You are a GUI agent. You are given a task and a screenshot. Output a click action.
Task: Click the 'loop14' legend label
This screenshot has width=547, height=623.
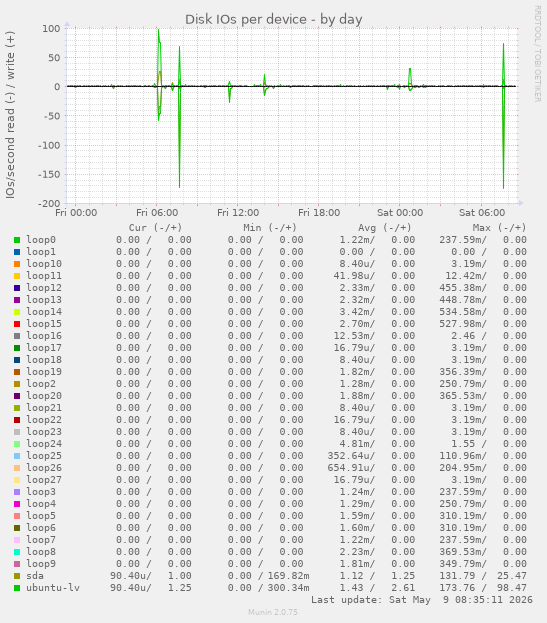pos(44,312)
